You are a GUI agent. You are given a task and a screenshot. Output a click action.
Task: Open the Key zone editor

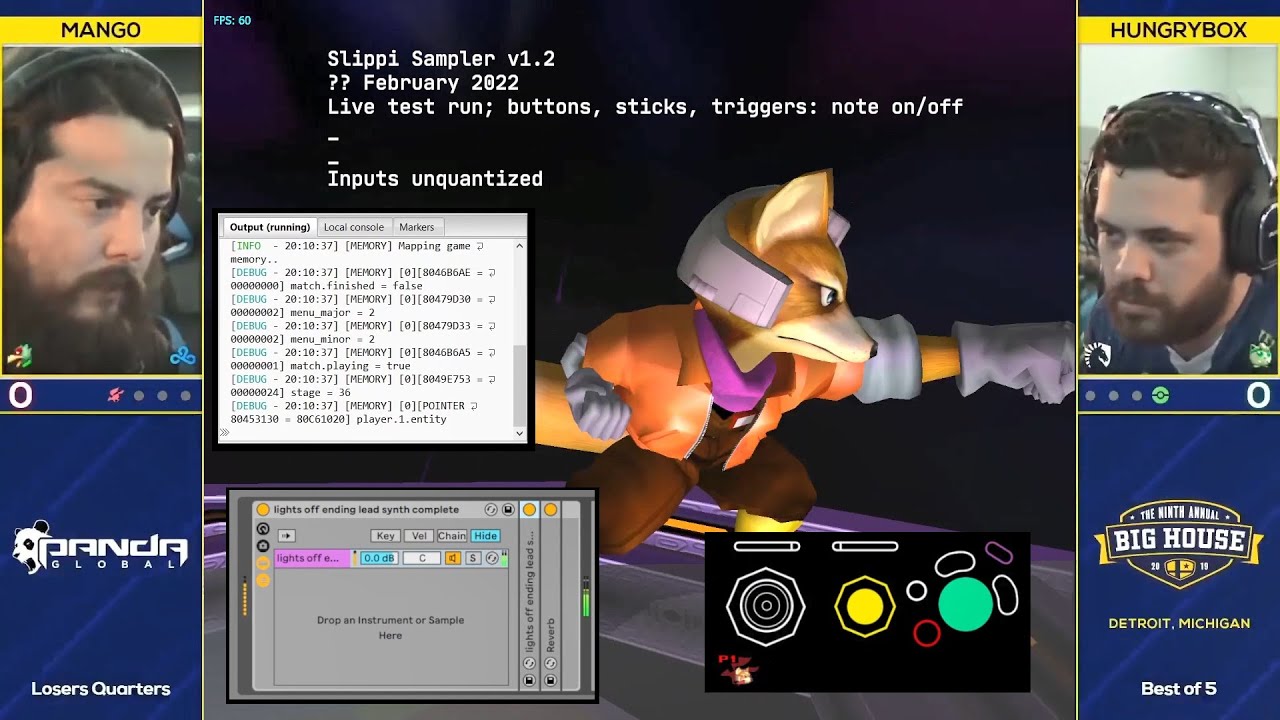click(386, 536)
